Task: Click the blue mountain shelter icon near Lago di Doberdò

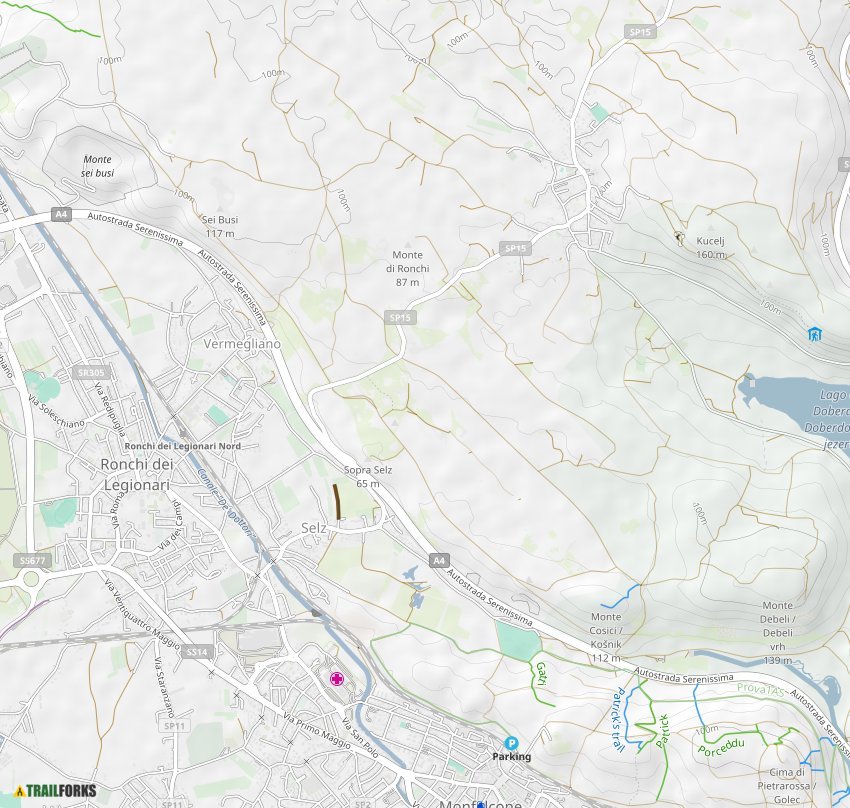Action: point(814,334)
